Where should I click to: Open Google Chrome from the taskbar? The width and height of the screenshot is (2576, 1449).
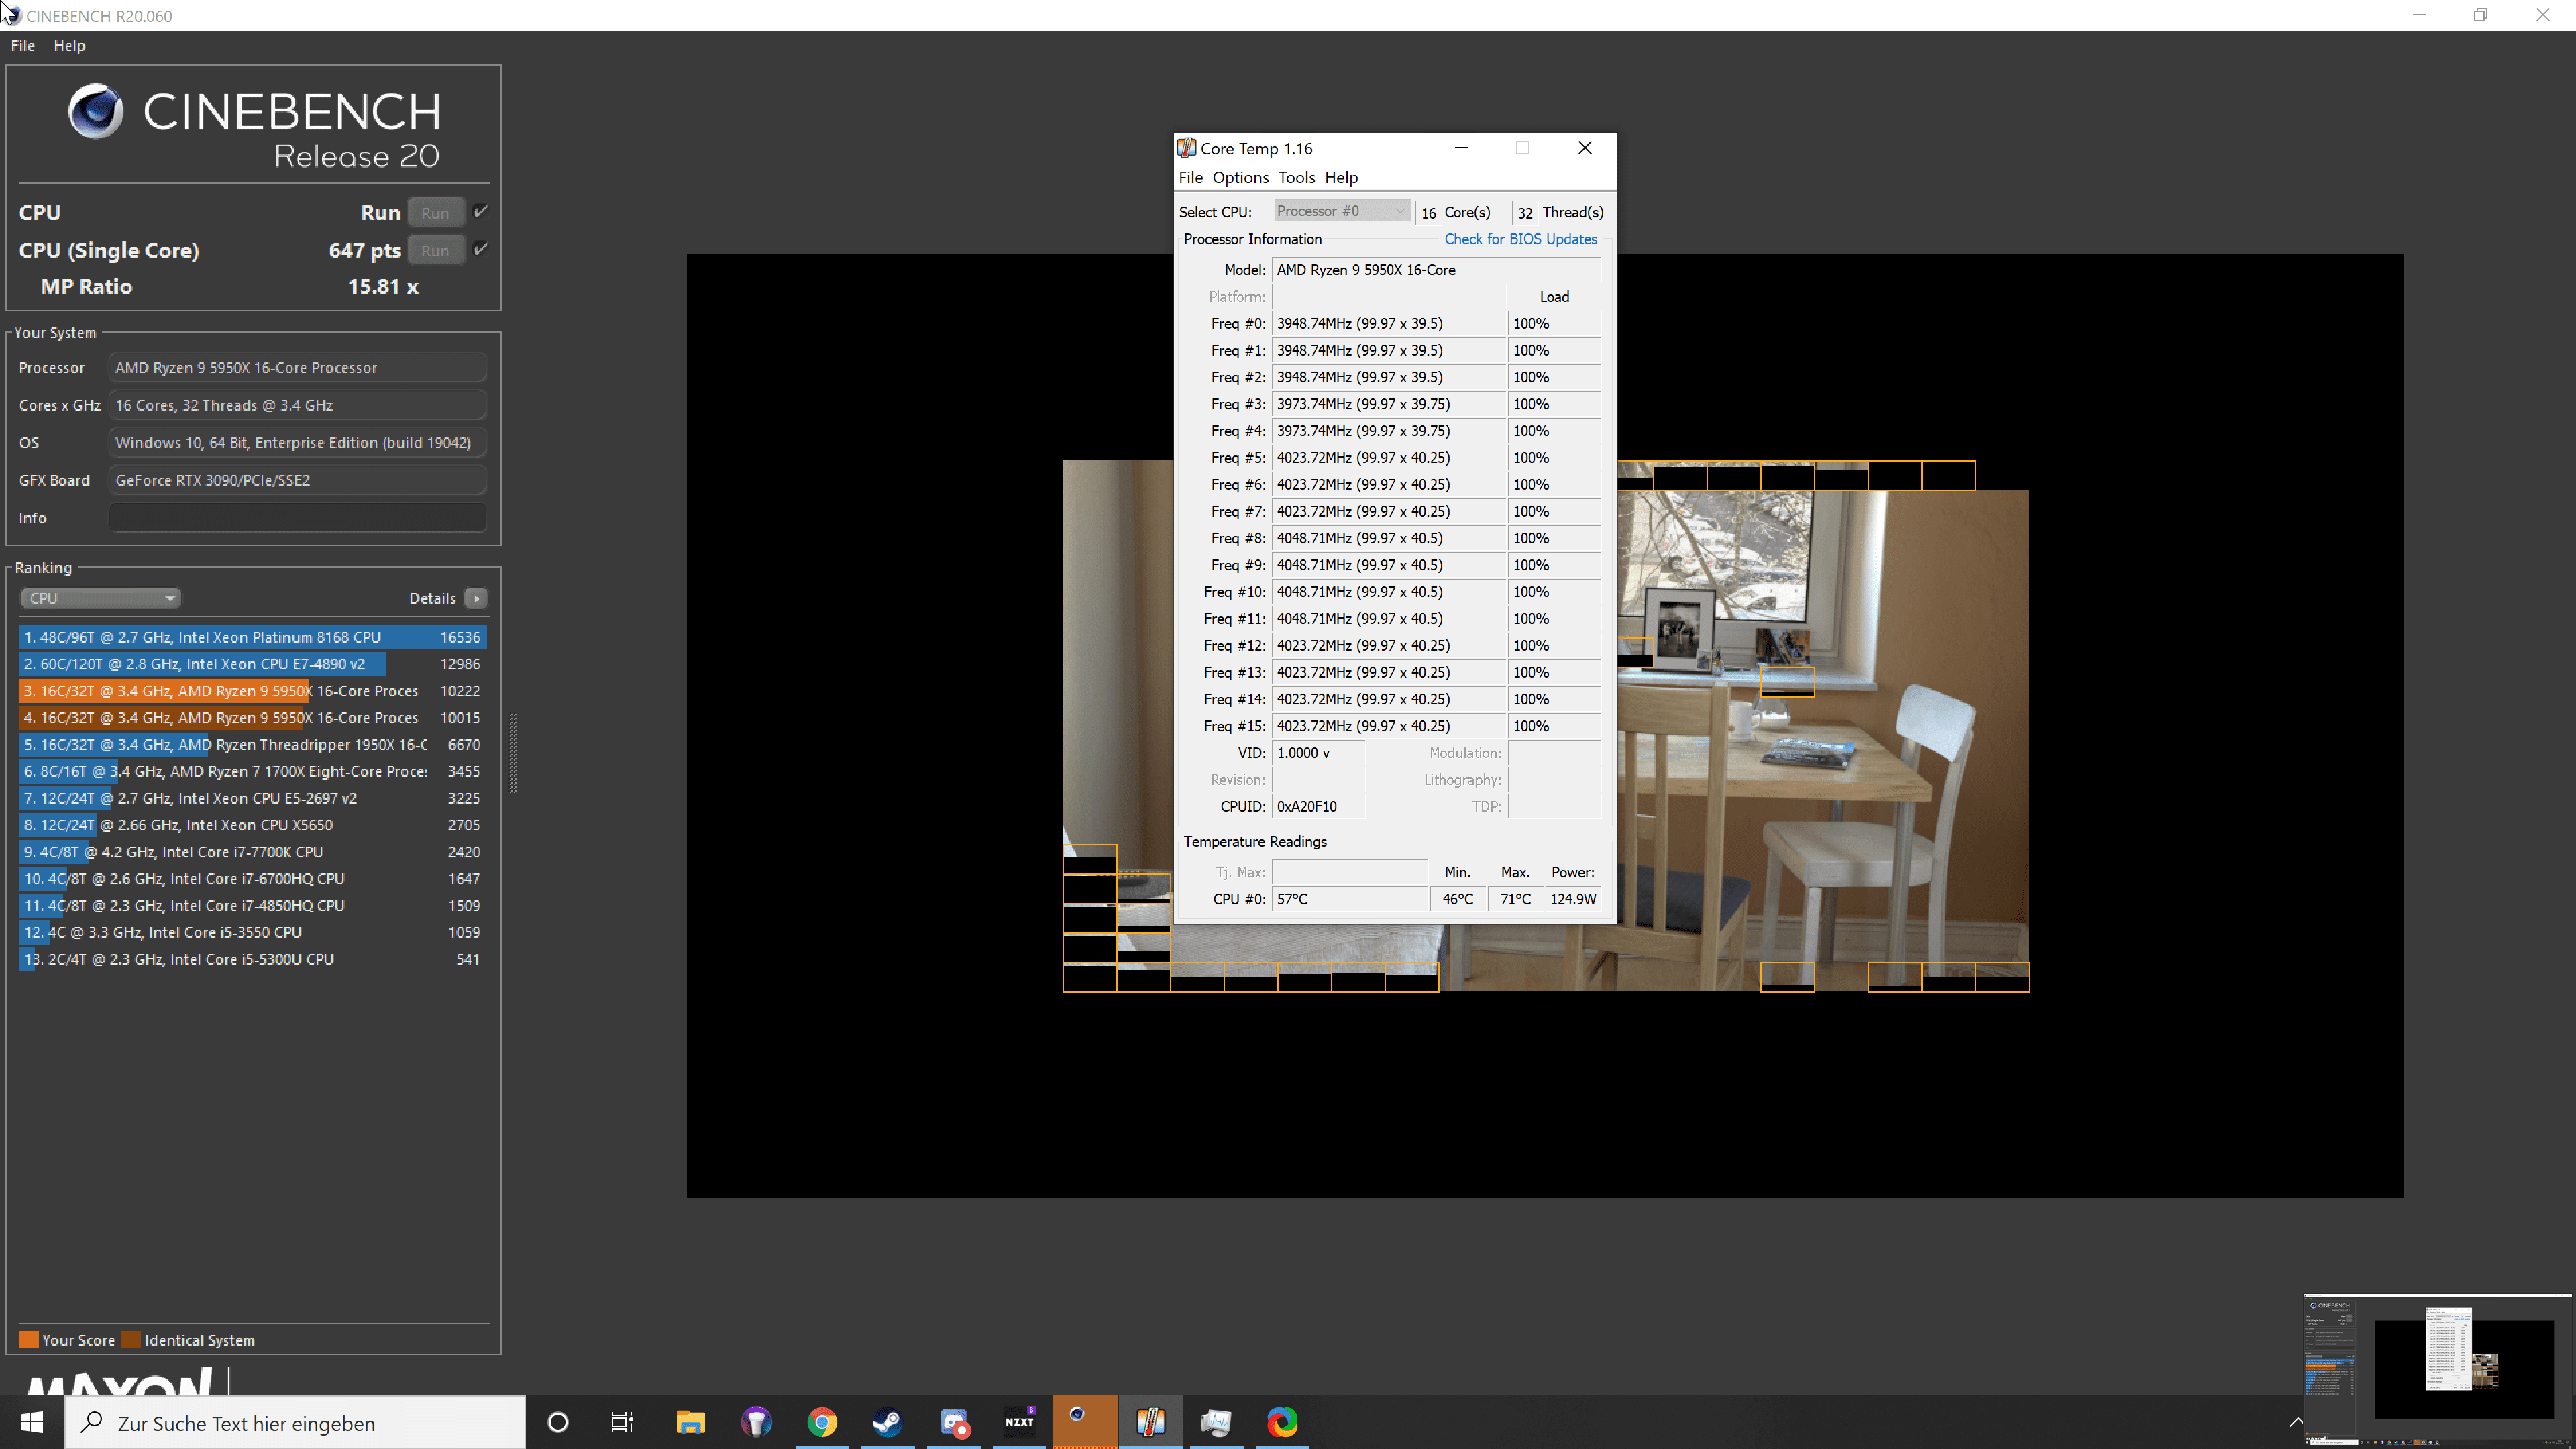pos(822,1422)
